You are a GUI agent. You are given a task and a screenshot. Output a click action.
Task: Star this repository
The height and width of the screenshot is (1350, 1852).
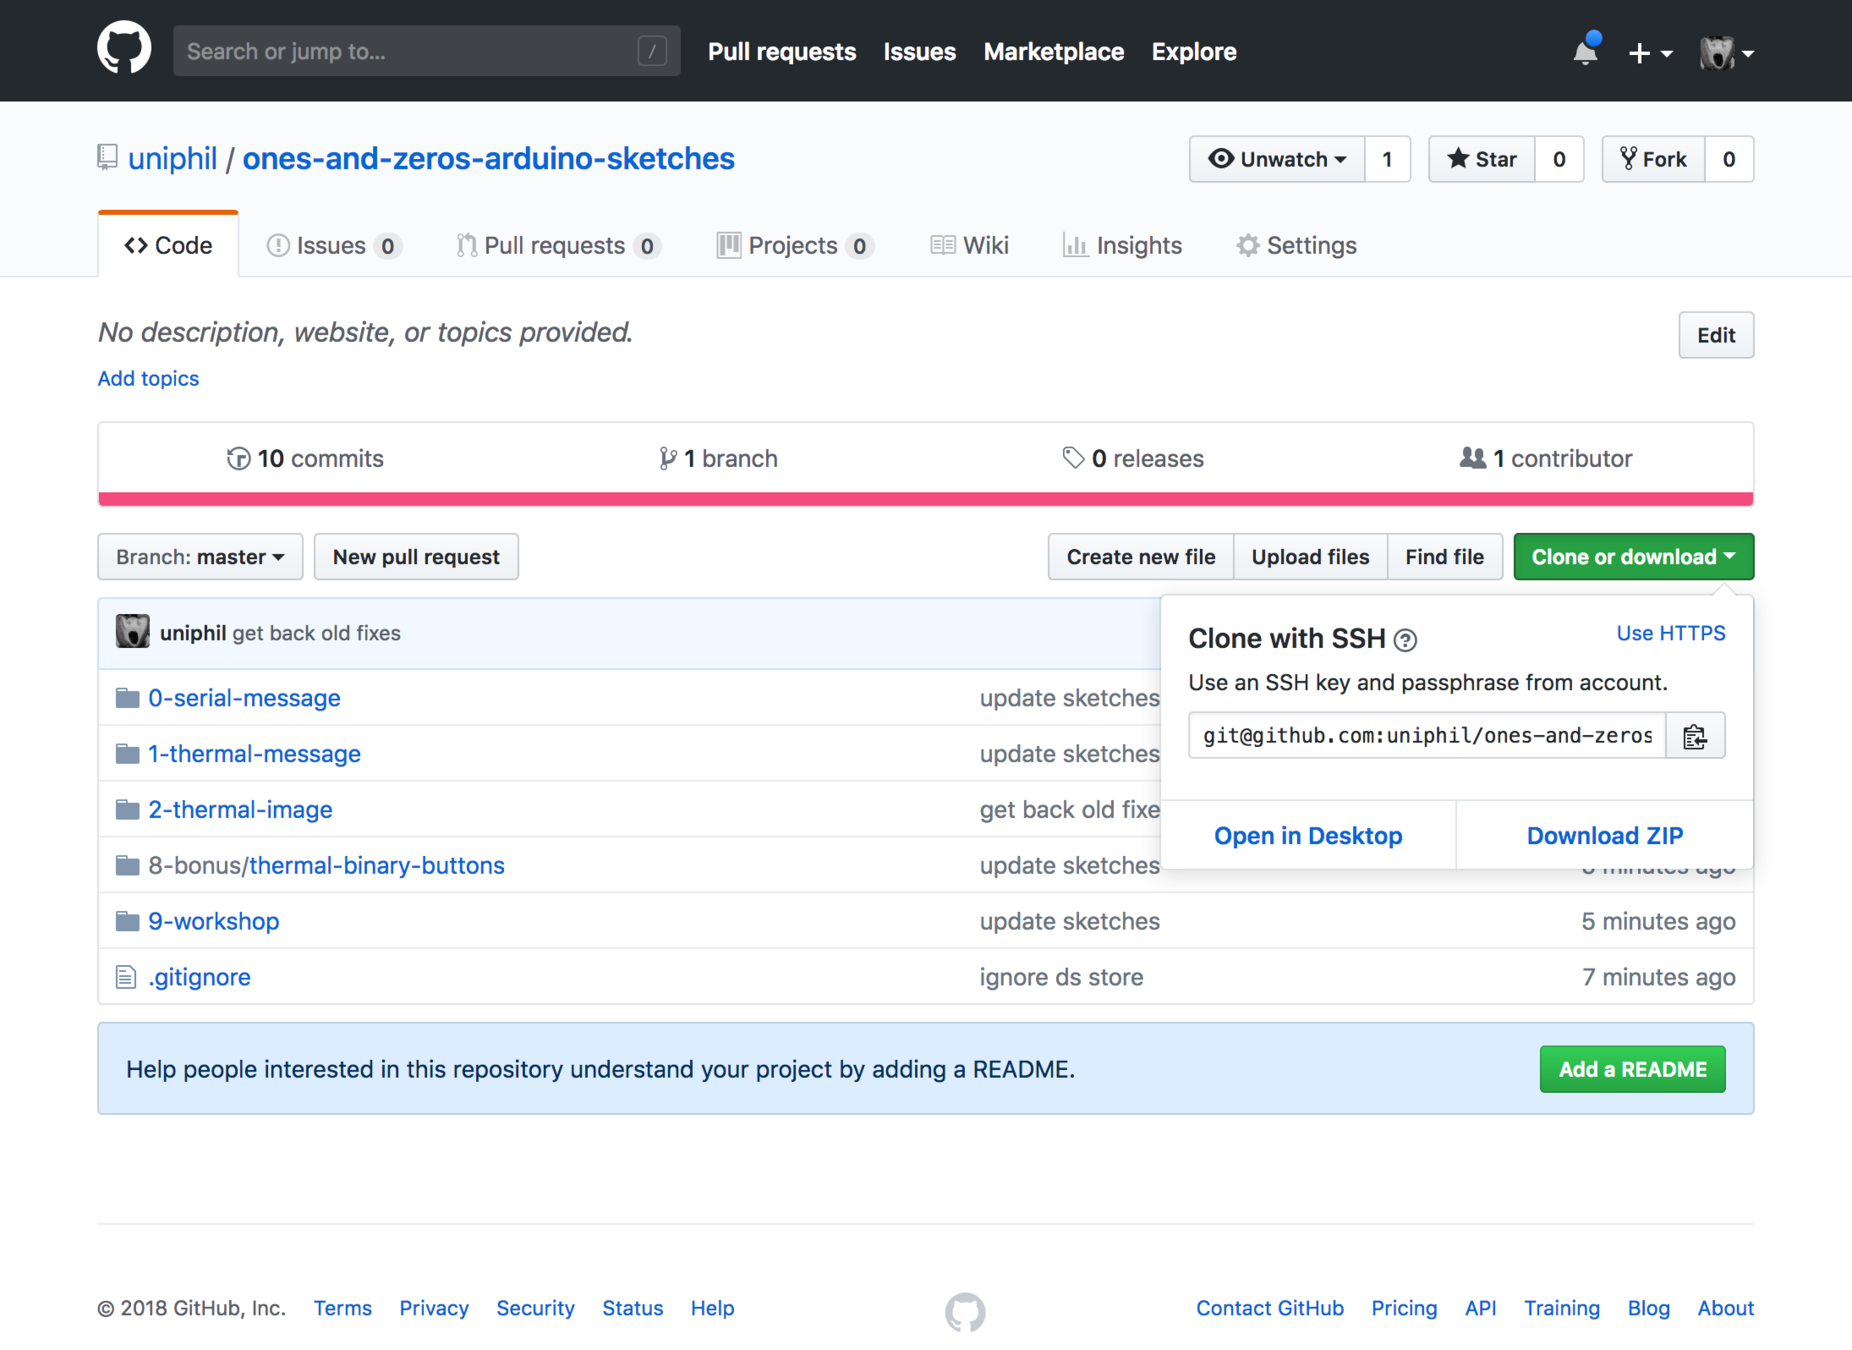pyautogui.click(x=1482, y=159)
